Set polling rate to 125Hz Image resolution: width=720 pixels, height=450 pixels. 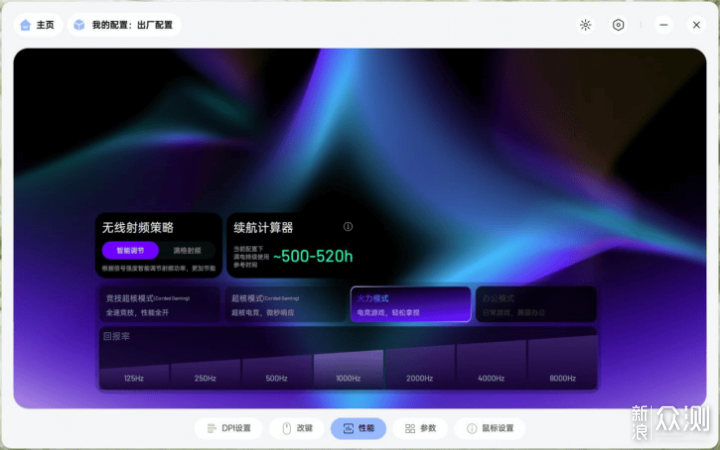[134, 377]
